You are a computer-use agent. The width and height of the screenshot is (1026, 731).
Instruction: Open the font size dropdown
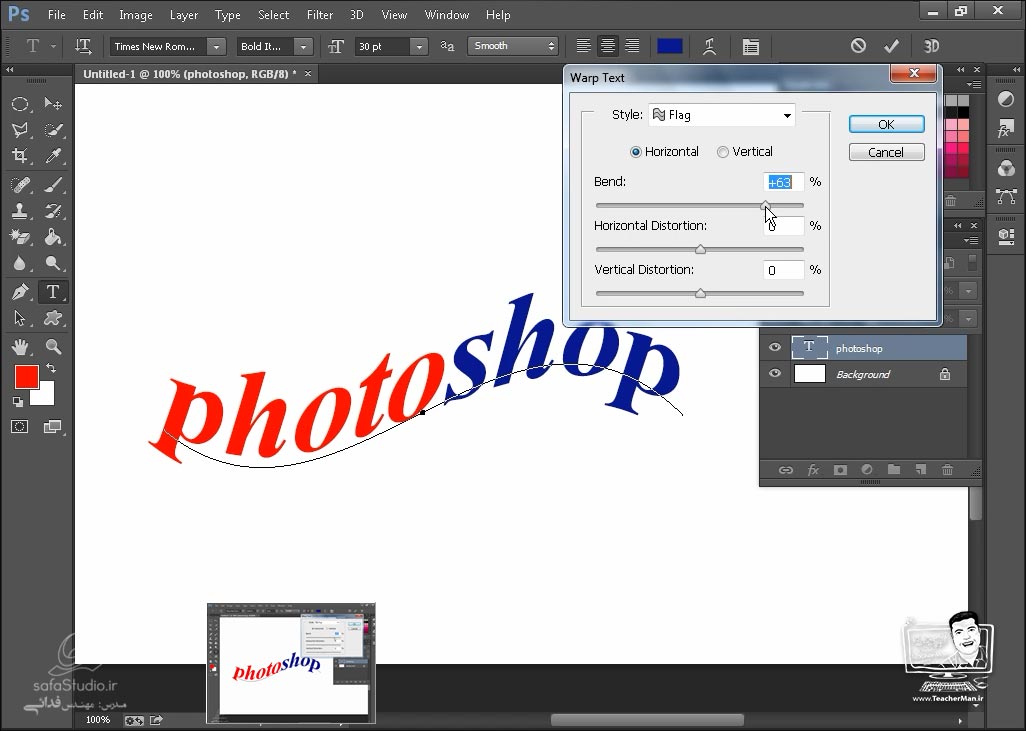(x=419, y=46)
